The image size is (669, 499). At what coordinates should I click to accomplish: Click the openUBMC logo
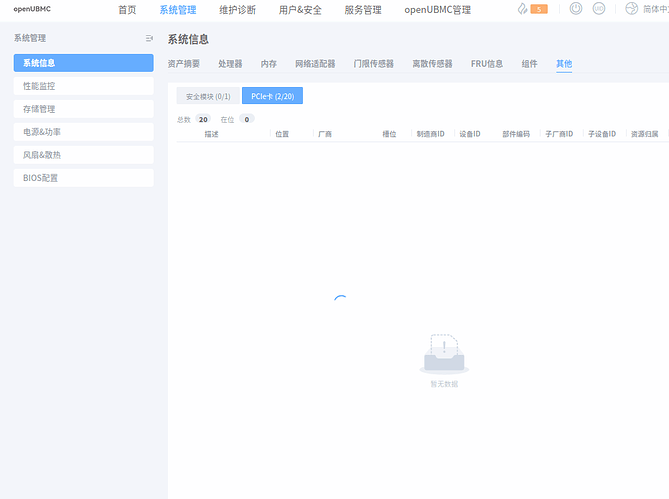click(x=32, y=9)
